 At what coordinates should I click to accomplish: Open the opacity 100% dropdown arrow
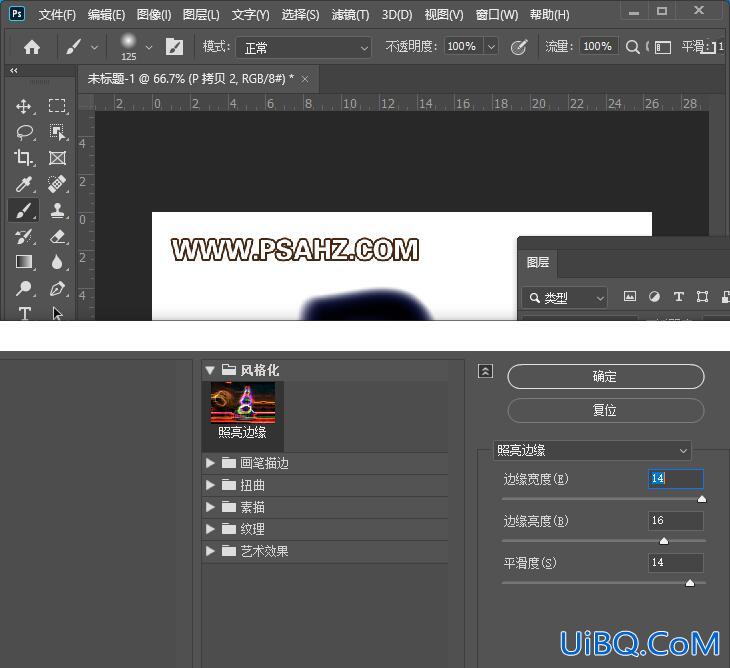[491, 47]
